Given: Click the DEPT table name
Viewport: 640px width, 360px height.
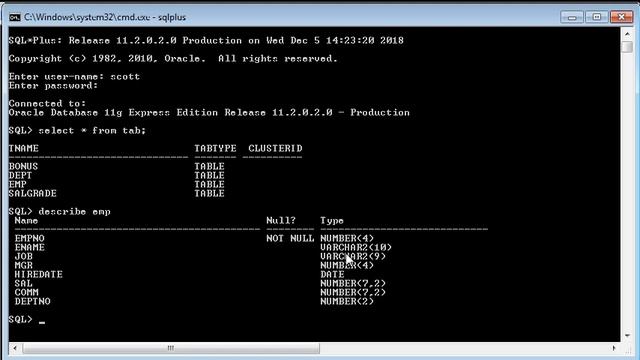Looking at the screenshot, I should coord(20,176).
